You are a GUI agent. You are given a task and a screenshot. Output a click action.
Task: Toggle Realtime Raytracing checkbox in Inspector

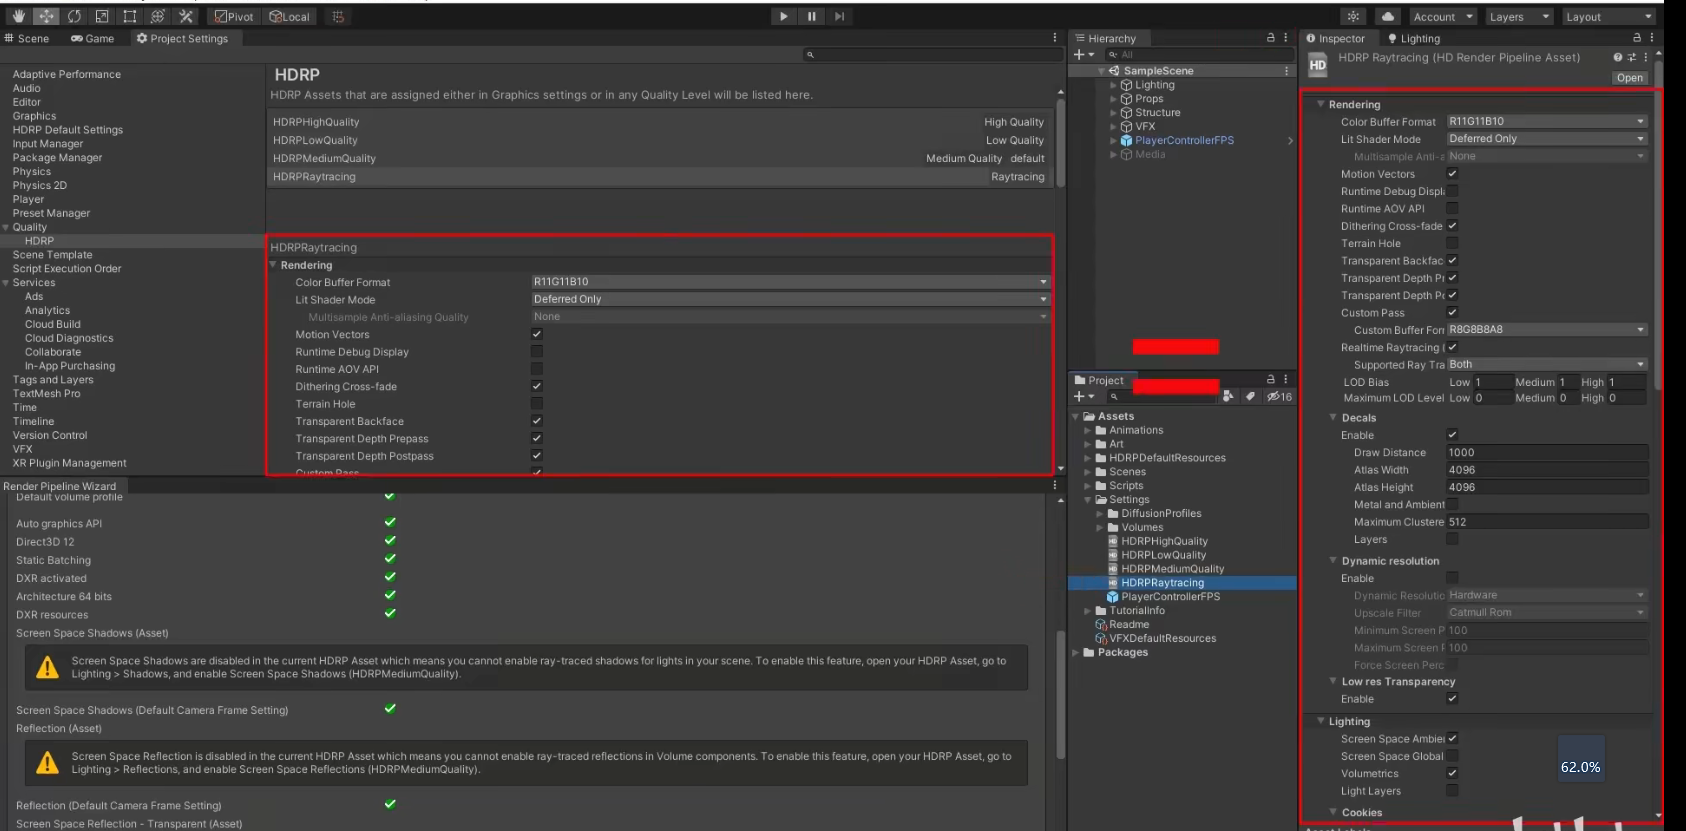(1453, 347)
